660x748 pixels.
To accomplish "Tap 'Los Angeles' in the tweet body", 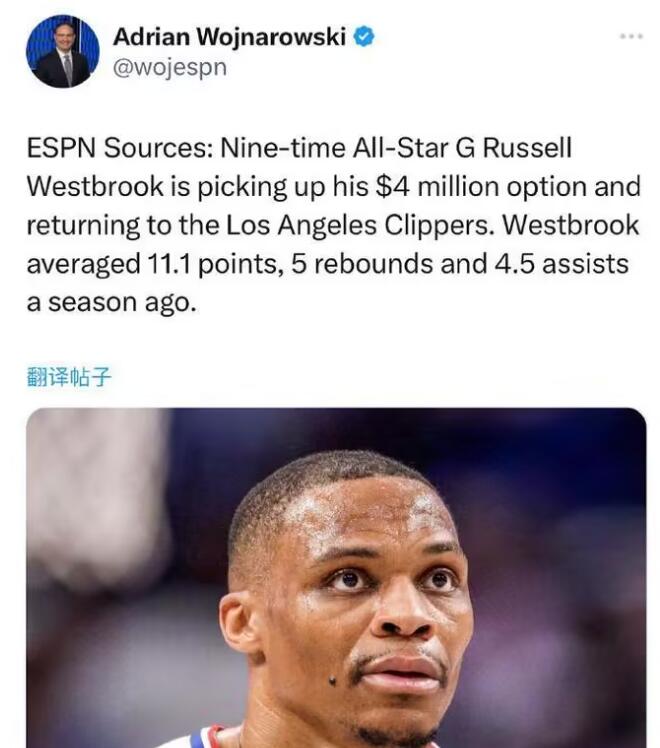I will (x=301, y=225).
